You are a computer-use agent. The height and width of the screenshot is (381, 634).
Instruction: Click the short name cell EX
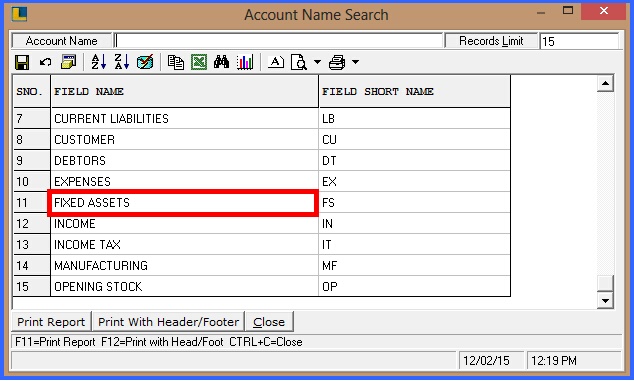(x=414, y=182)
